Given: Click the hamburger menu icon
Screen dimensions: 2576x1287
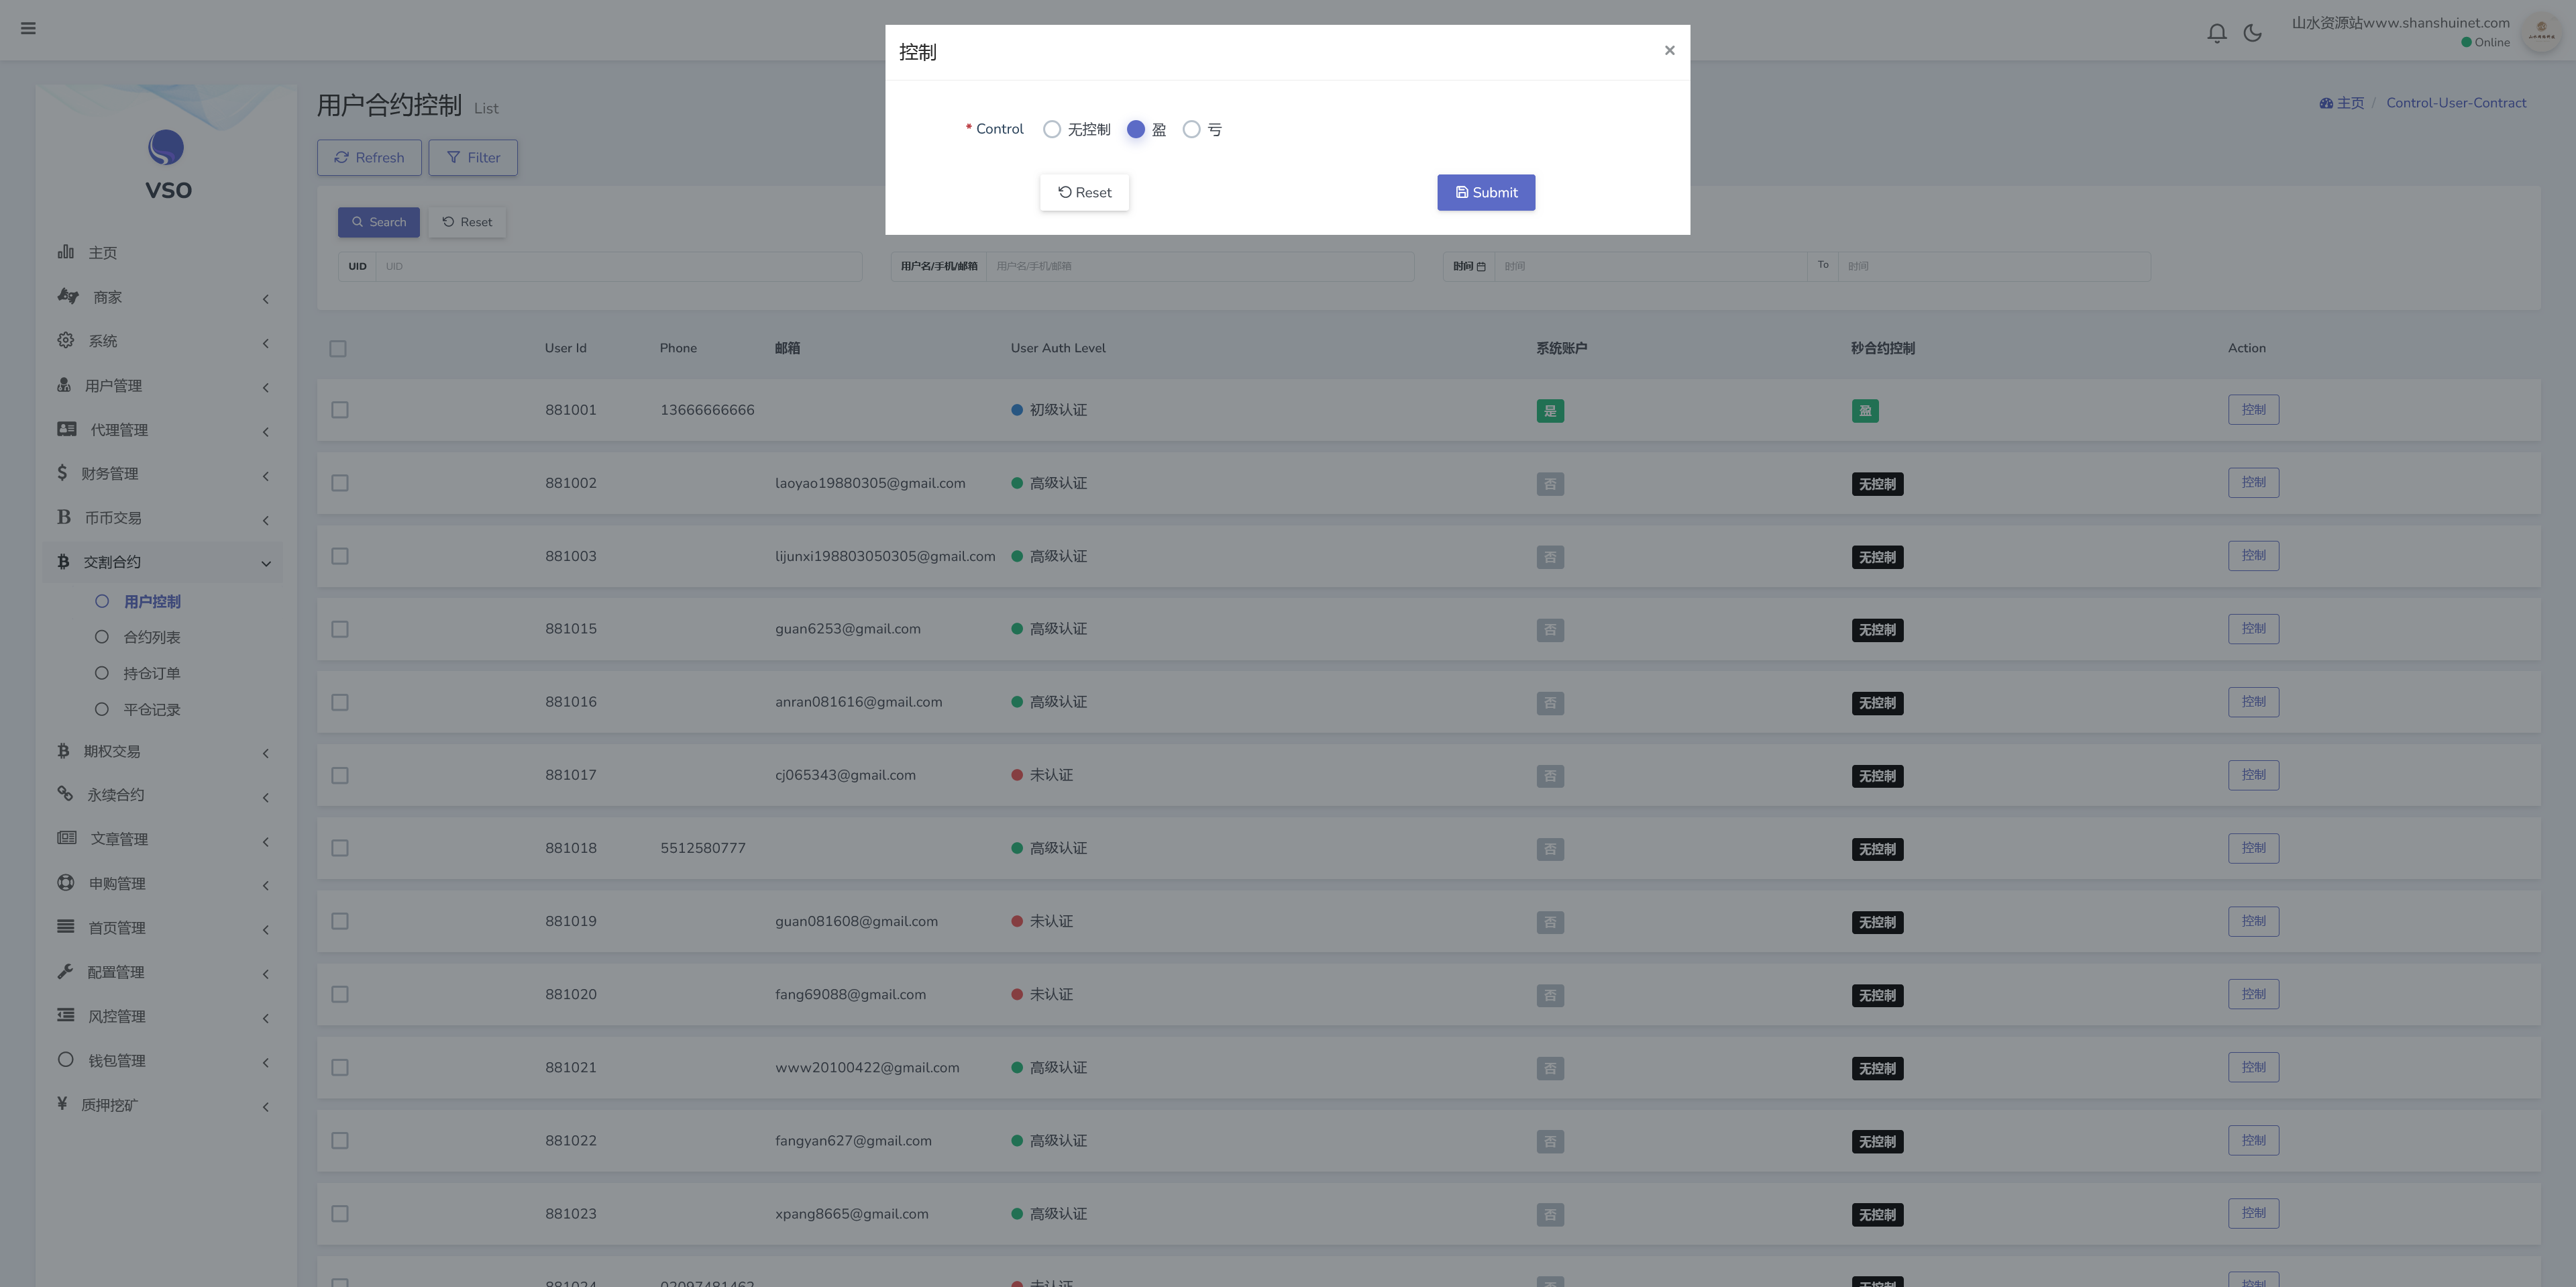Looking at the screenshot, I should click(28, 28).
